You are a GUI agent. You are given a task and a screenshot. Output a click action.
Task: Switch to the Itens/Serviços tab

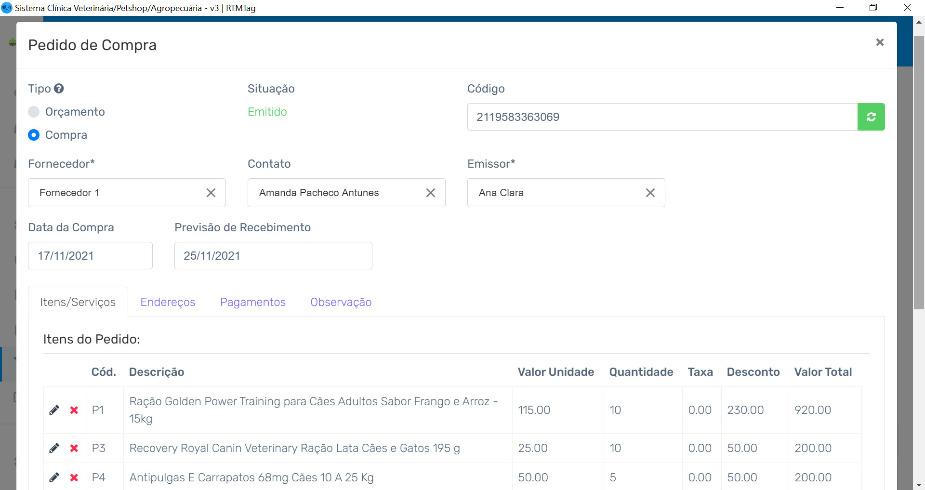click(x=78, y=302)
